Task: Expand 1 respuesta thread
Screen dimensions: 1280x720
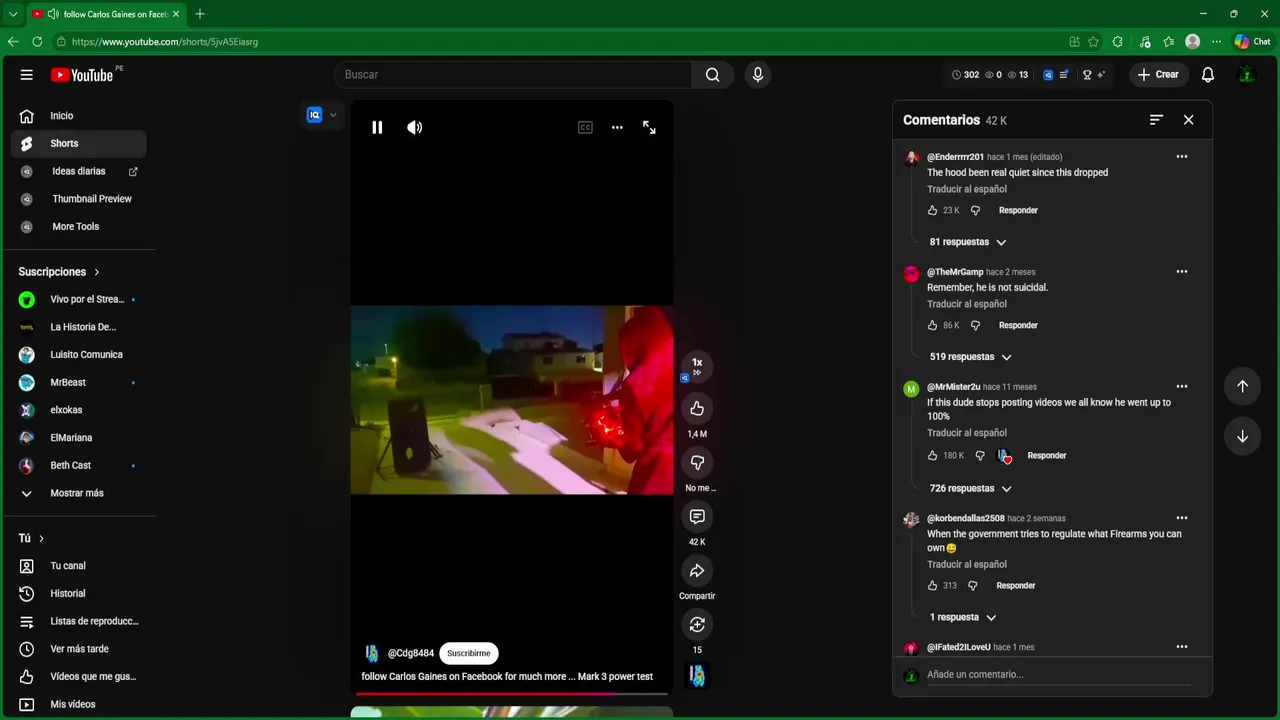Action: point(963,617)
